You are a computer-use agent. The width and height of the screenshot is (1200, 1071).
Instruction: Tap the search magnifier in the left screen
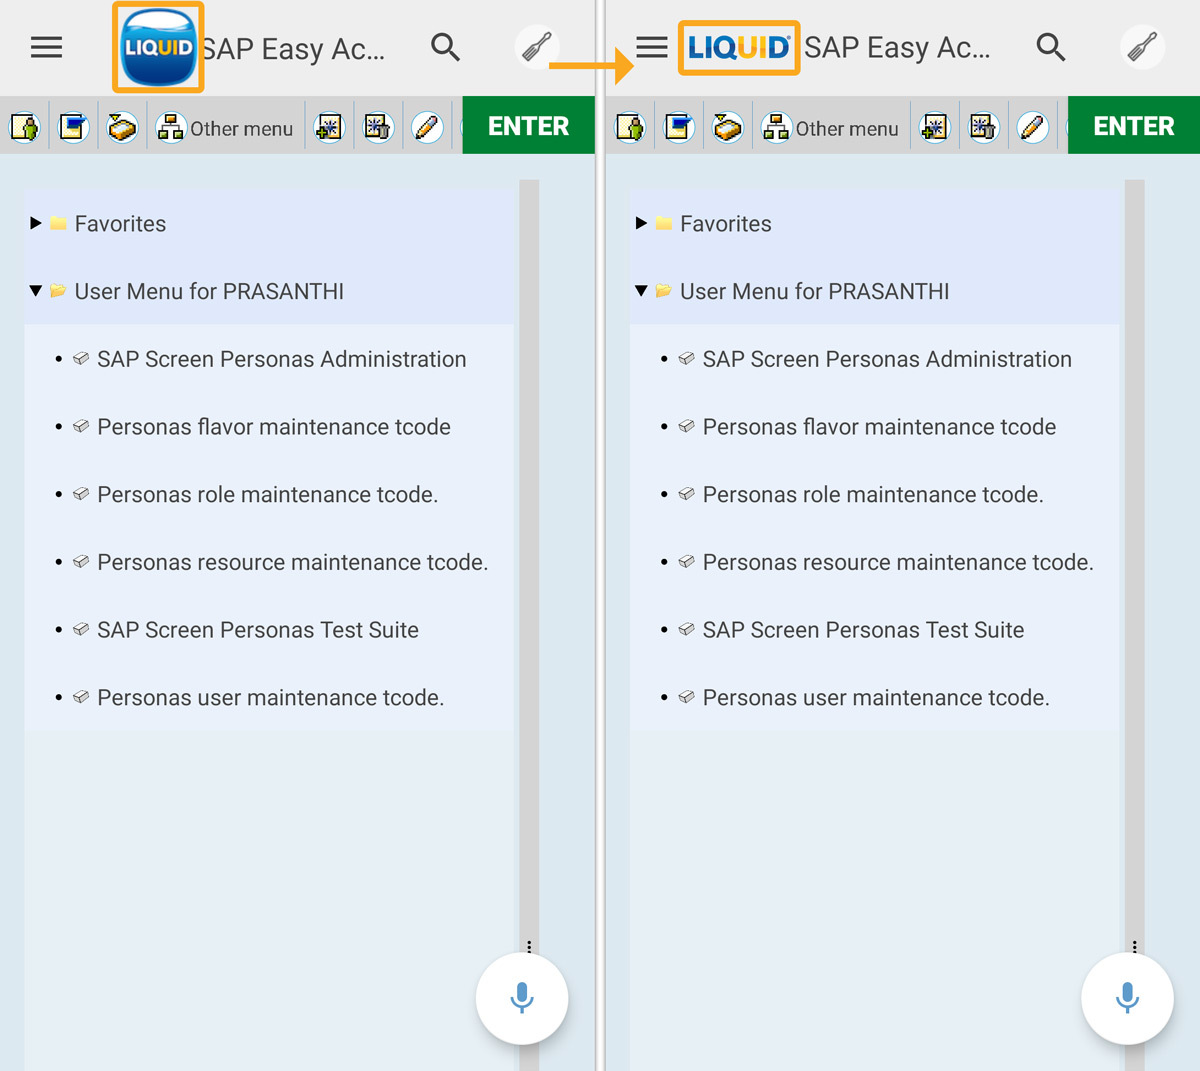[x=445, y=47]
